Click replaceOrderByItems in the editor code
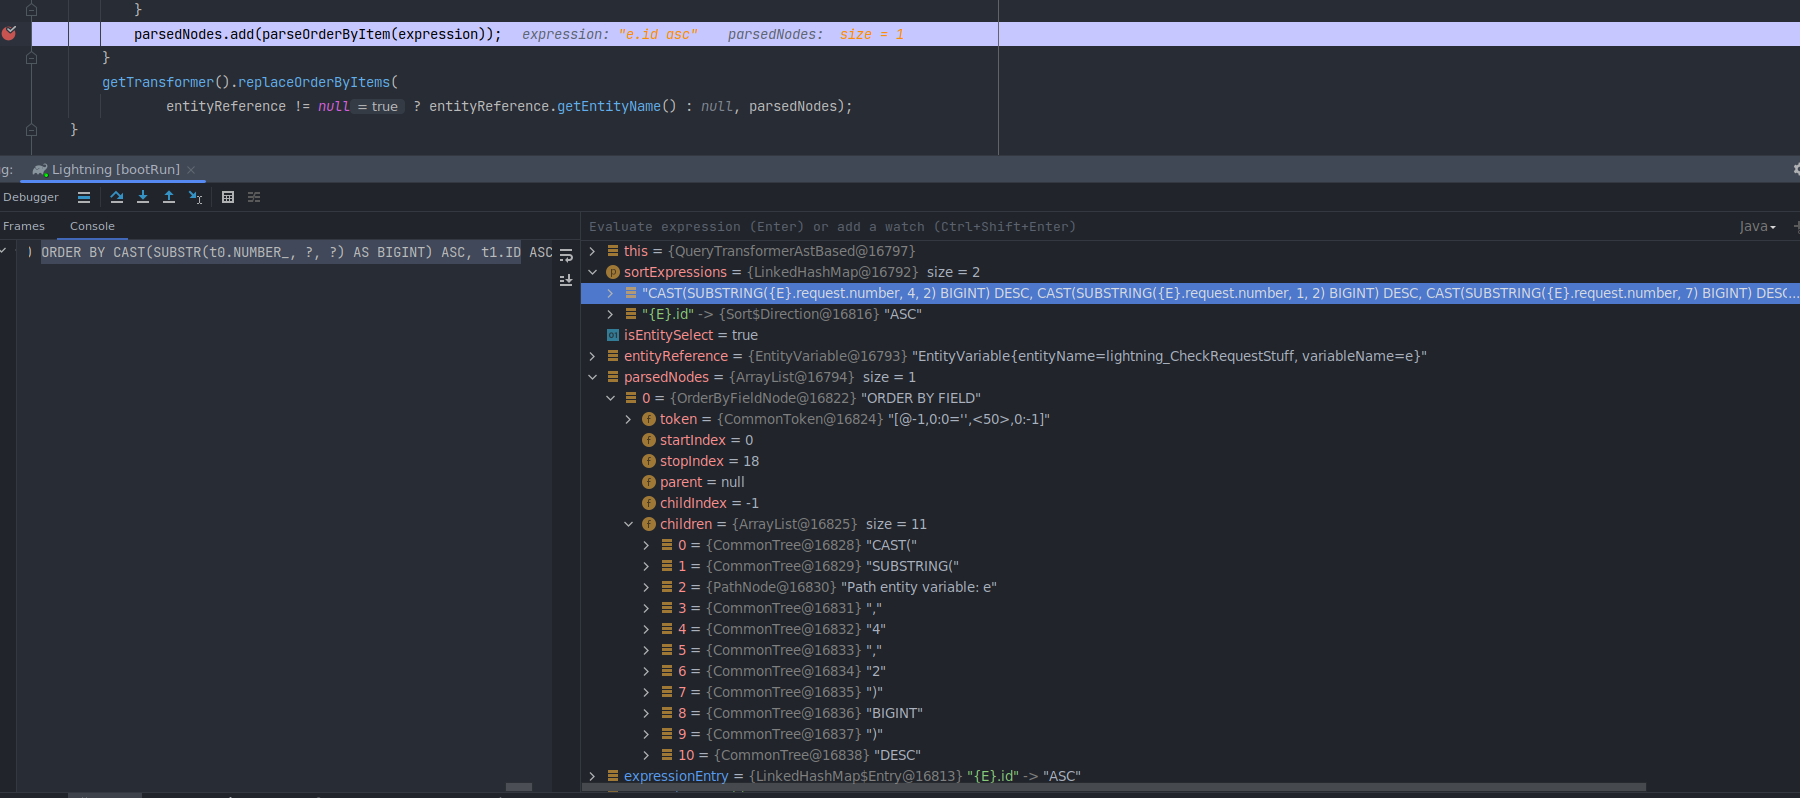 [x=314, y=82]
